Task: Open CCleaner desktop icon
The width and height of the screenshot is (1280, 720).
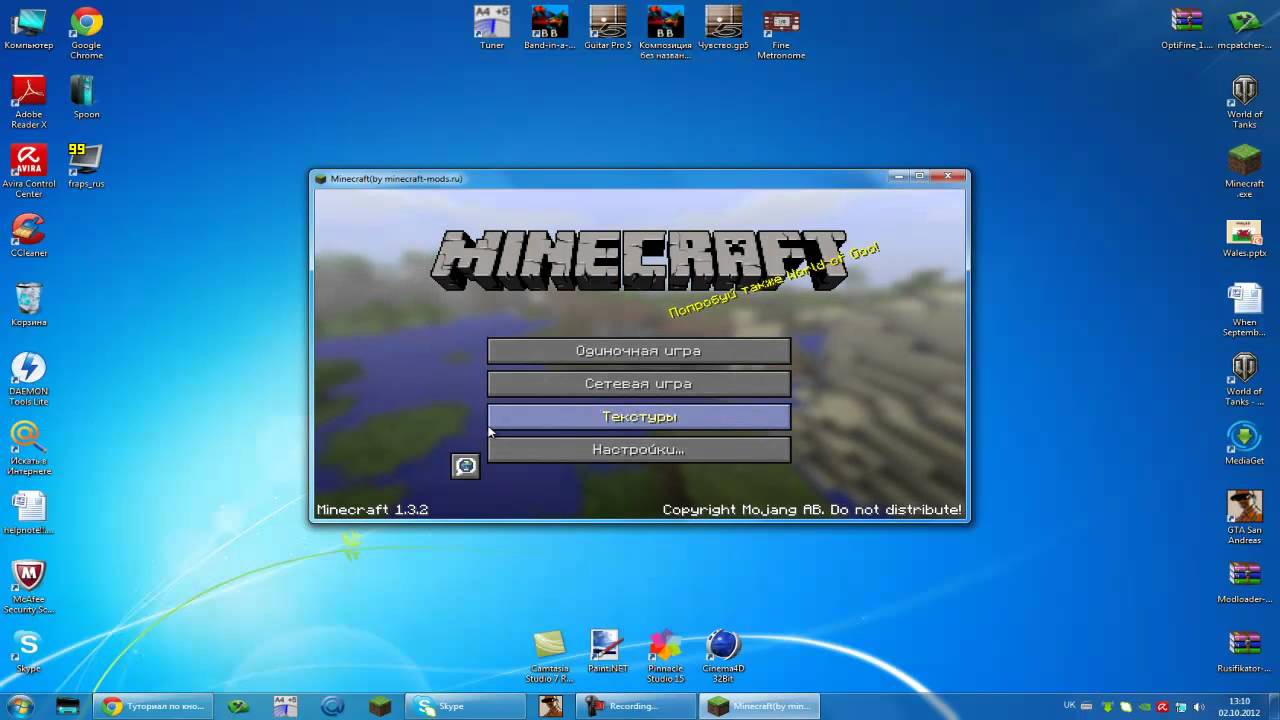Action: click(29, 235)
